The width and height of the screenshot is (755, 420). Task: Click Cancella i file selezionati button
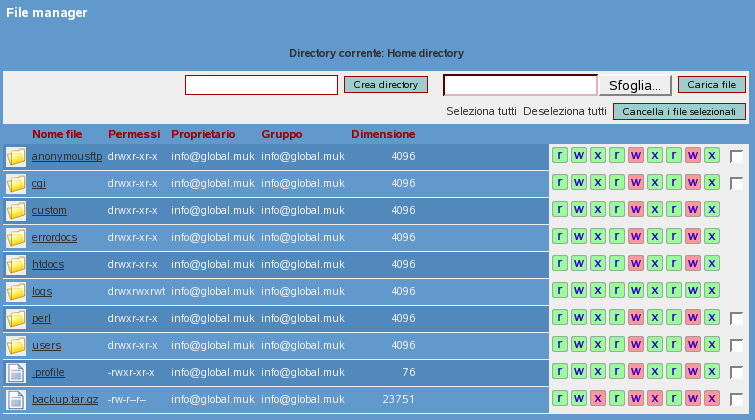click(x=679, y=111)
